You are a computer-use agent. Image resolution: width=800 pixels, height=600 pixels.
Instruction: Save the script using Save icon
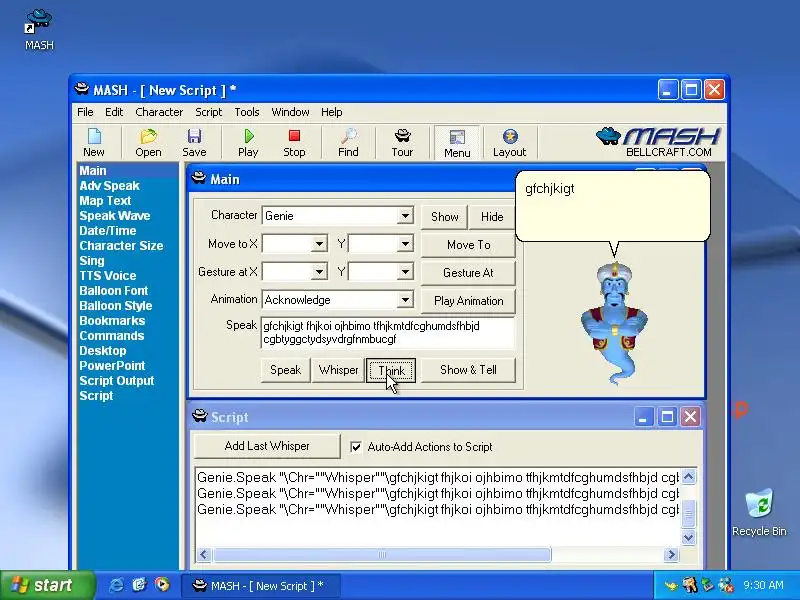click(x=194, y=143)
